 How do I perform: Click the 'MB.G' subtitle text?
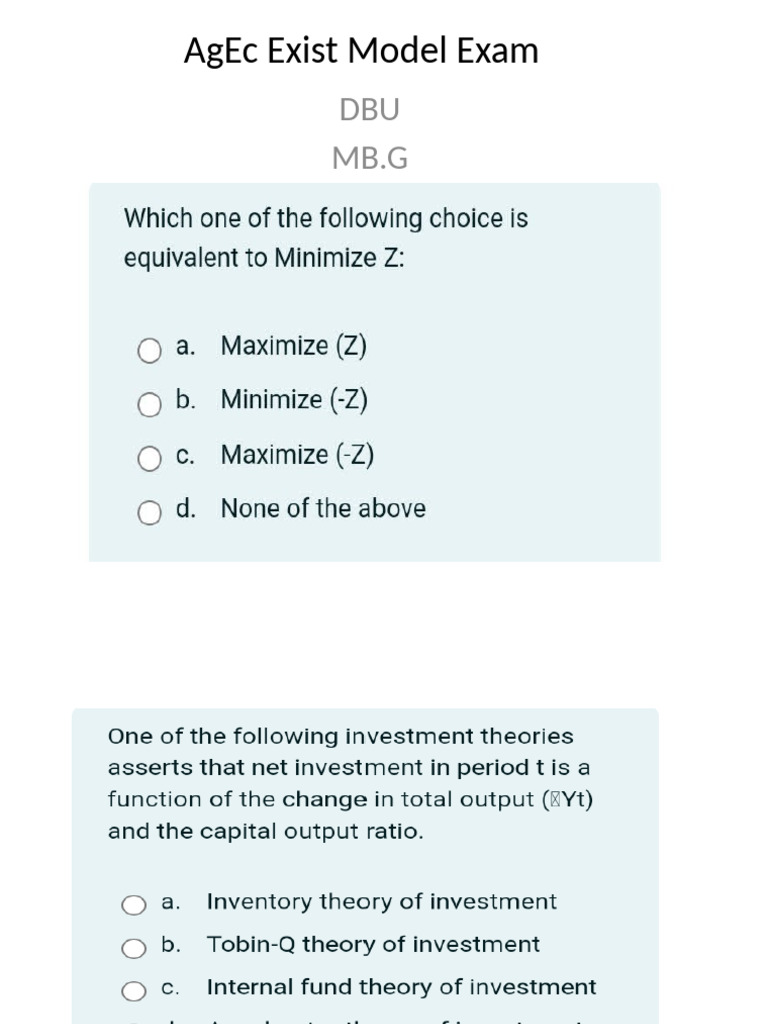click(x=370, y=158)
